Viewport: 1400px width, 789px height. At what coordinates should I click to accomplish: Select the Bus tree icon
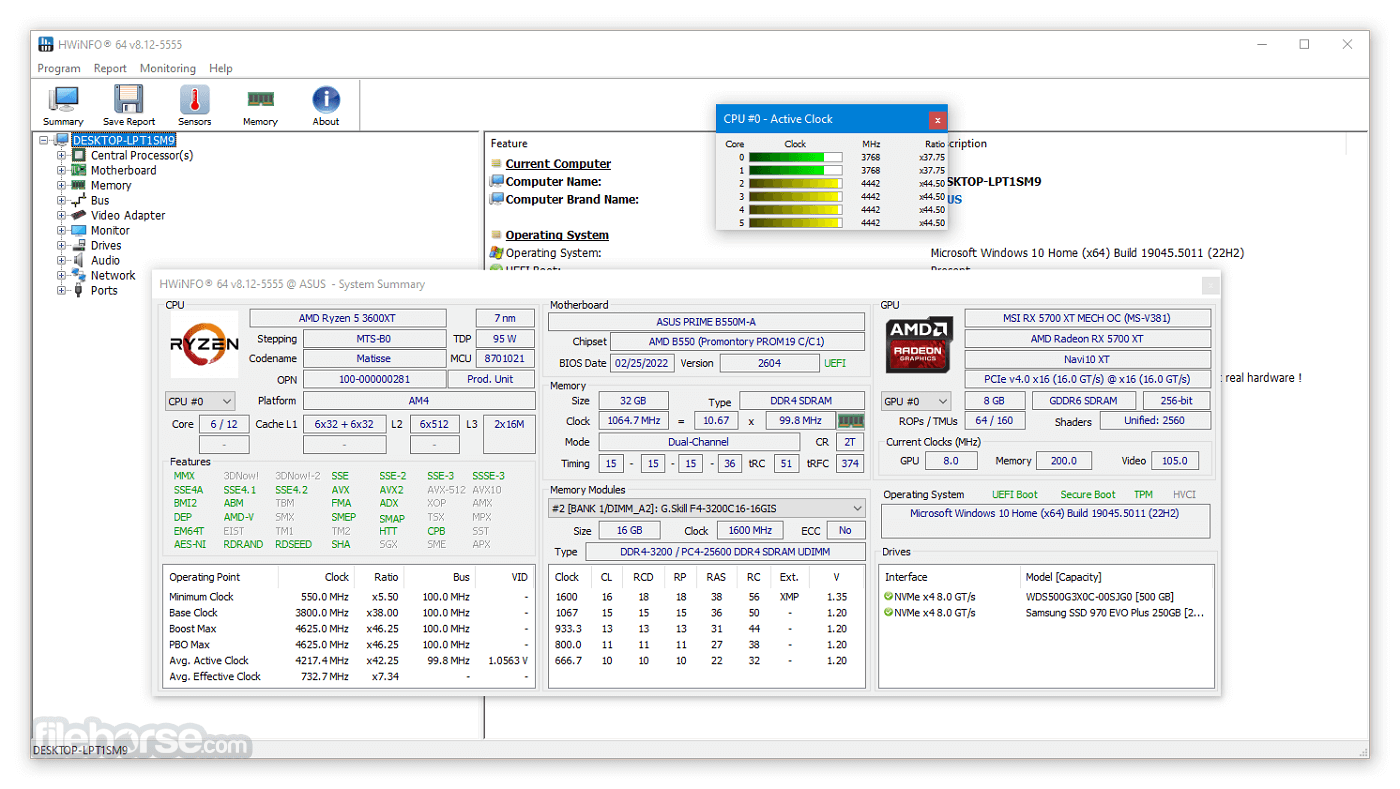pos(79,200)
